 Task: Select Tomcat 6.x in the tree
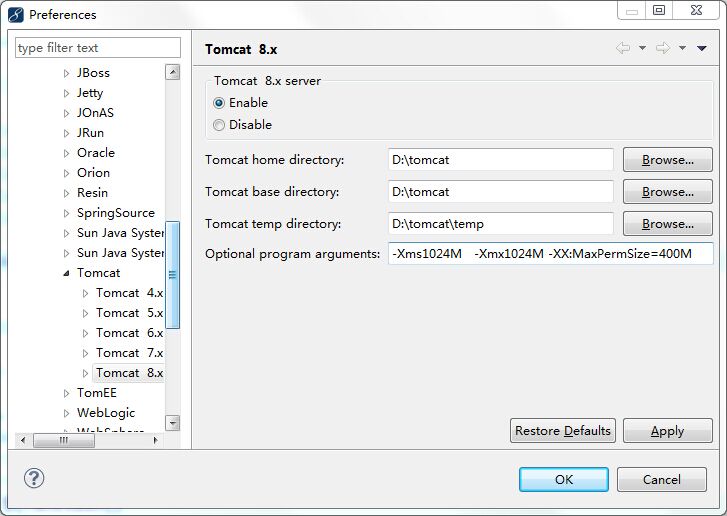coord(129,332)
